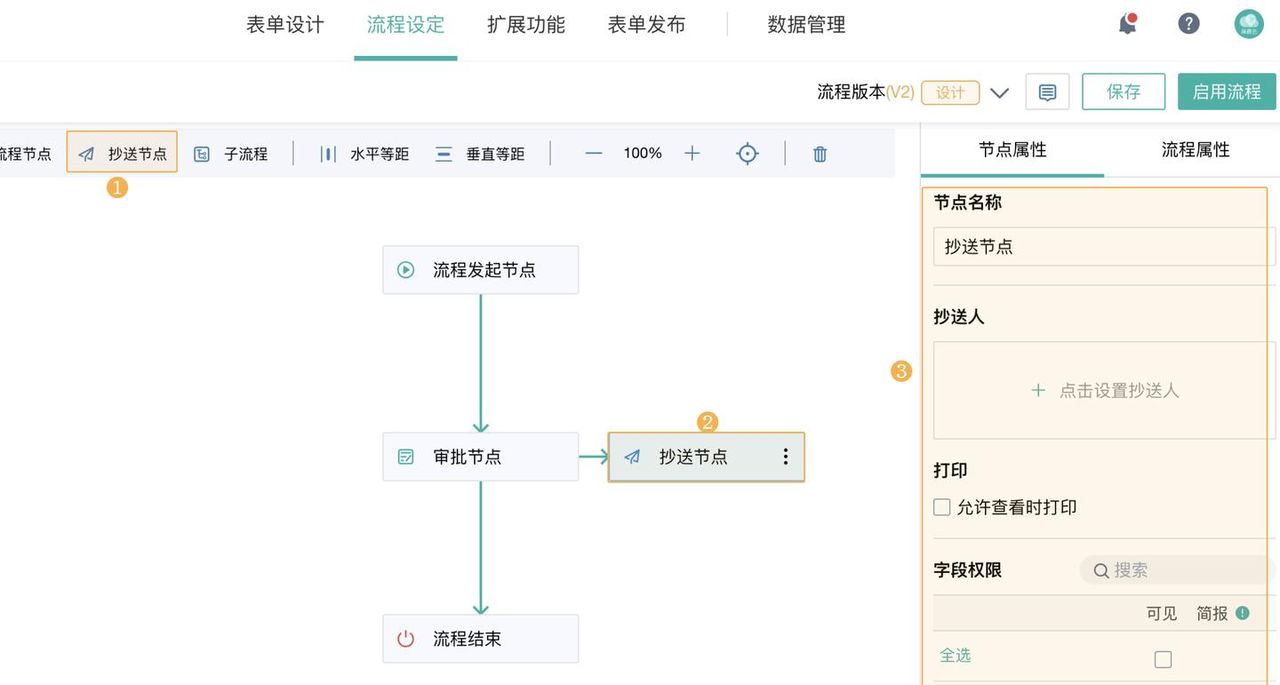Open 抄送节点 three-dot options menu
The width and height of the screenshot is (1280, 685).
785,456
